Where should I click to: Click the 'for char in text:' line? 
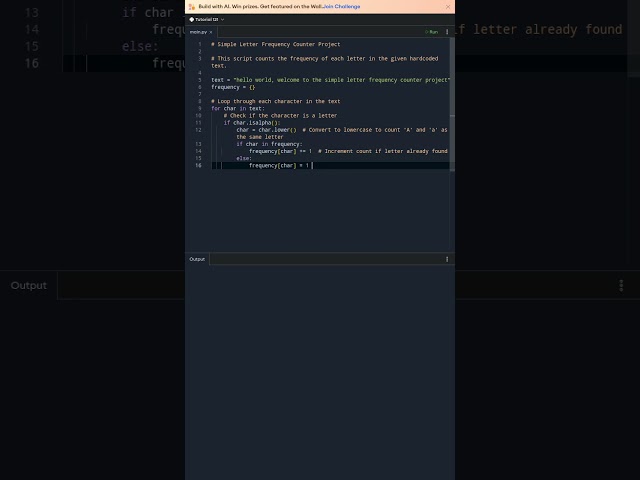pos(238,109)
